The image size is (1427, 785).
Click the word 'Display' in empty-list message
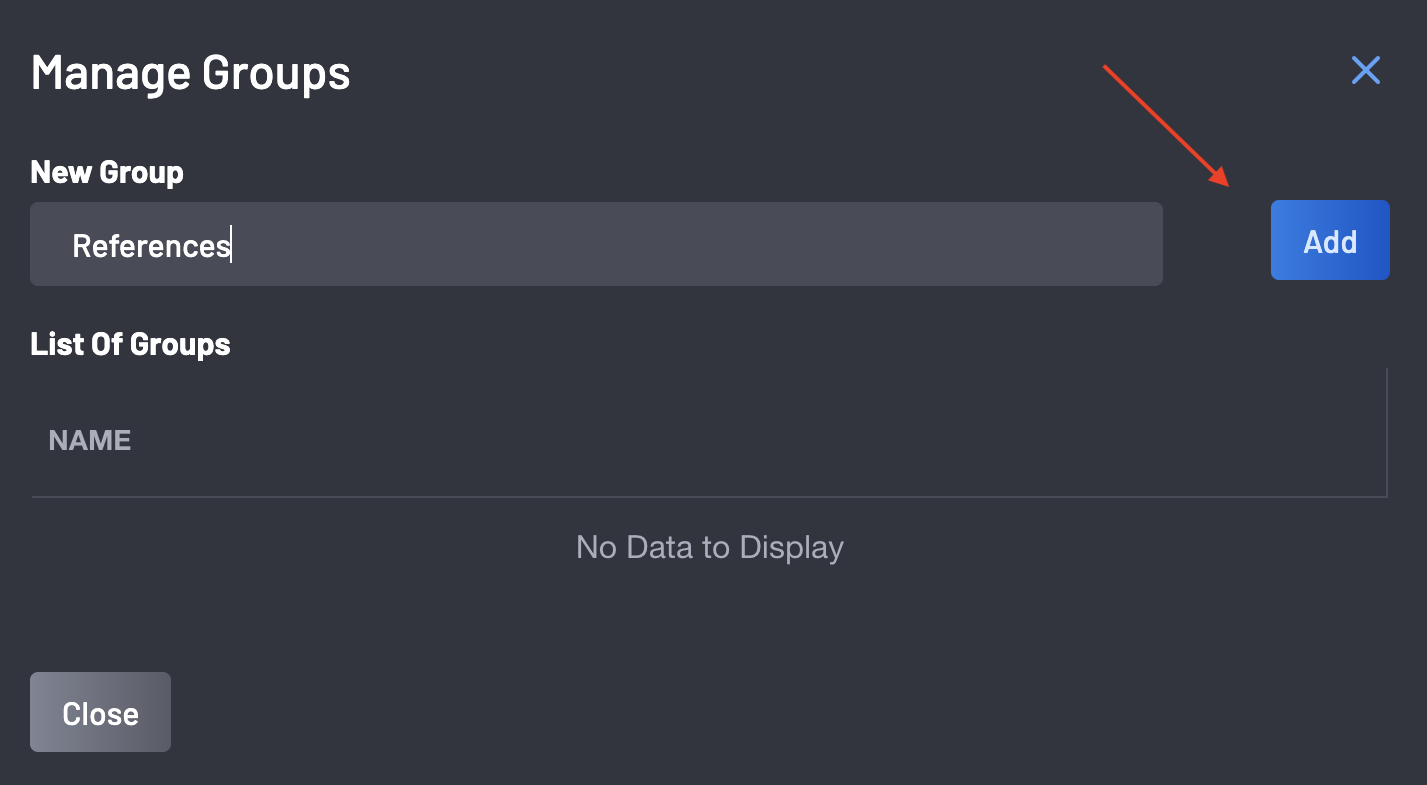791,548
